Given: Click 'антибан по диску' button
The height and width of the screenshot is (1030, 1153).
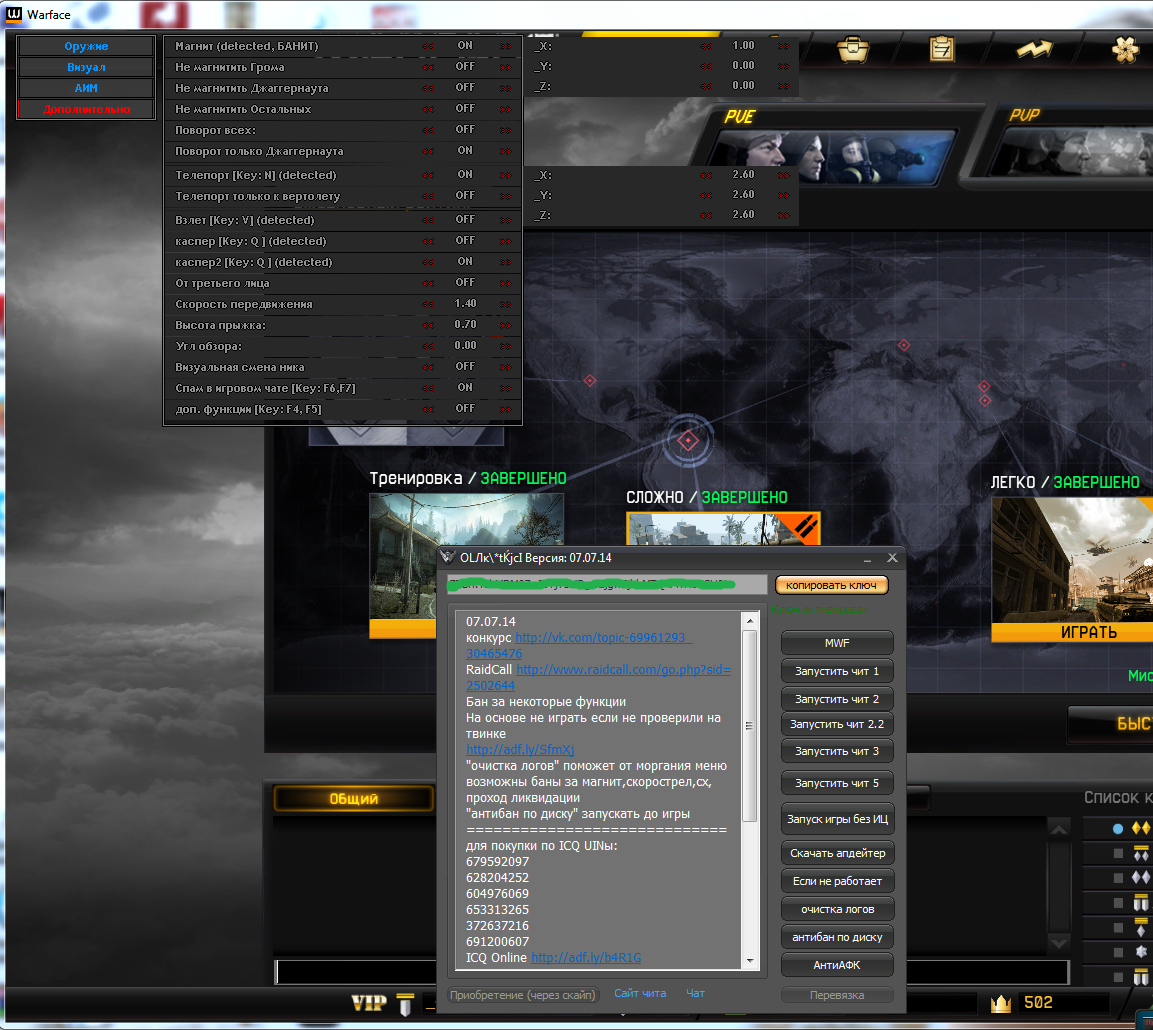Looking at the screenshot, I should [837, 937].
